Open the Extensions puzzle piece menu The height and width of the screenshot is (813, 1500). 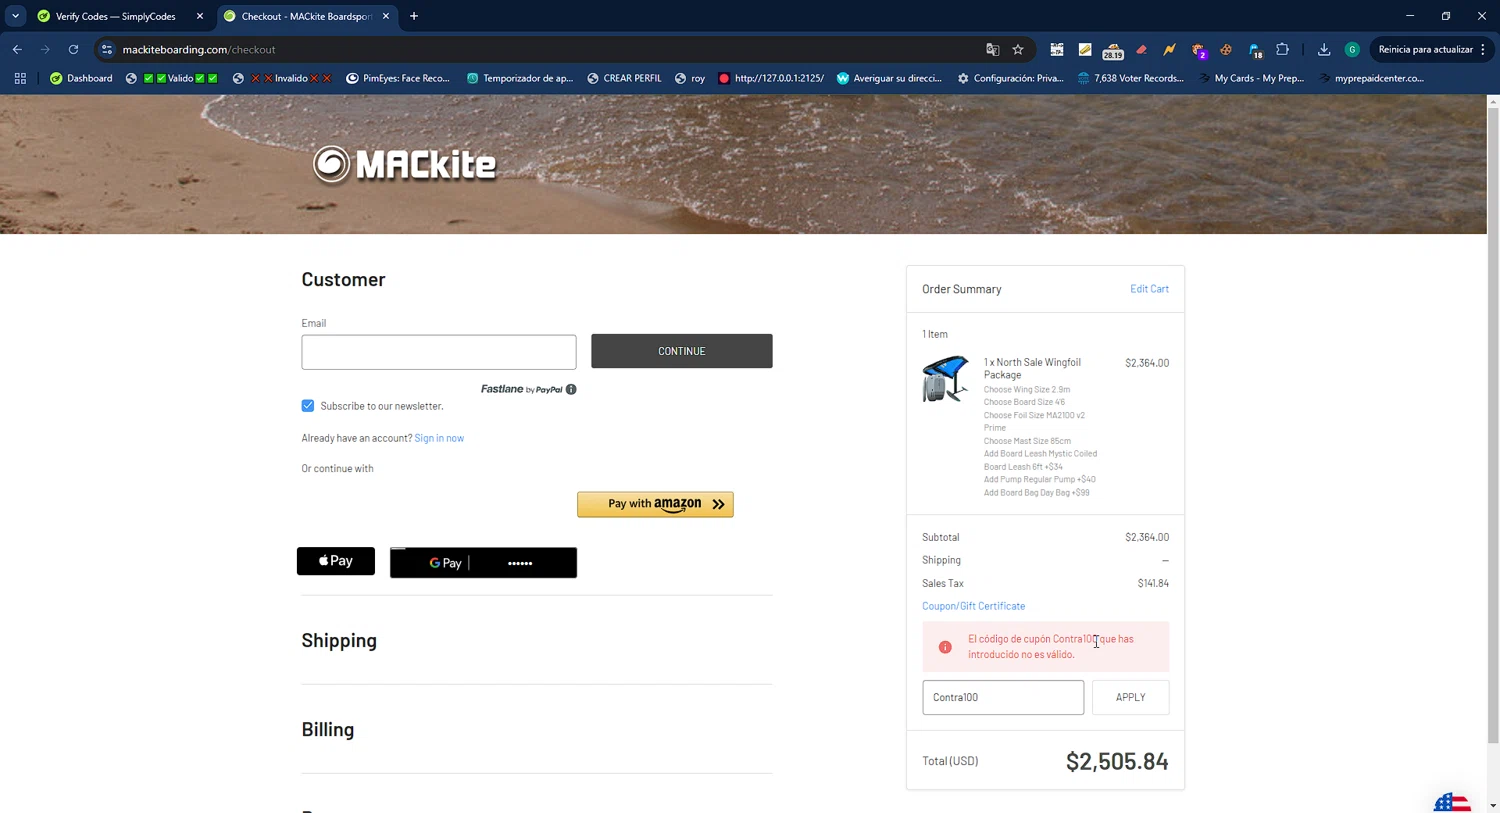tap(1283, 49)
